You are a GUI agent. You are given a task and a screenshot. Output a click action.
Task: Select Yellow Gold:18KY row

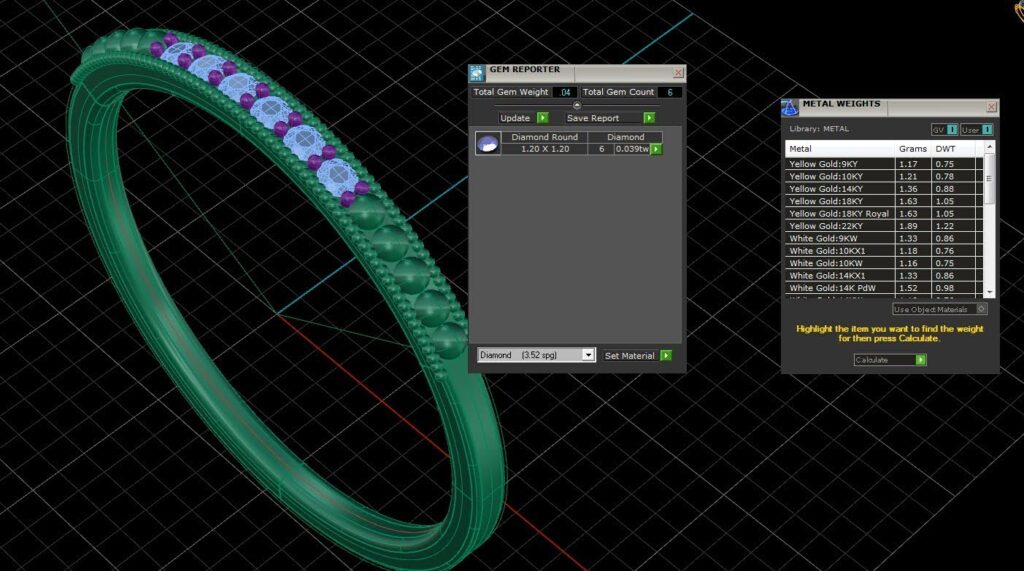point(884,201)
